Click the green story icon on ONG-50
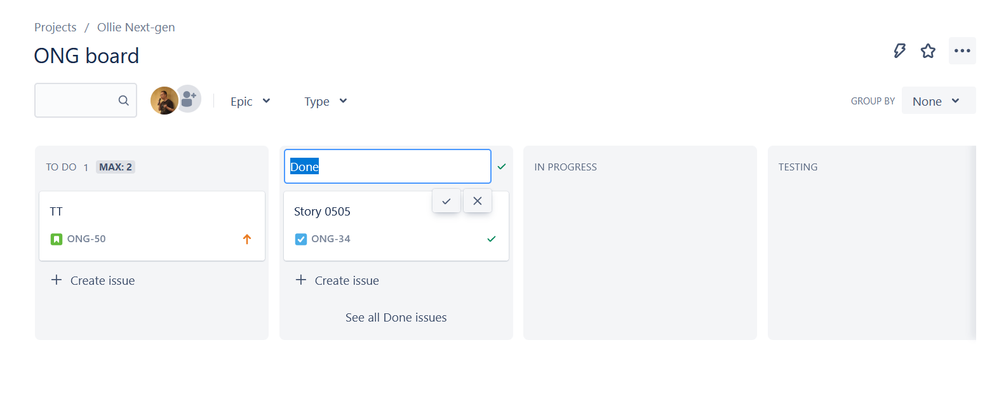 pyautogui.click(x=56, y=239)
